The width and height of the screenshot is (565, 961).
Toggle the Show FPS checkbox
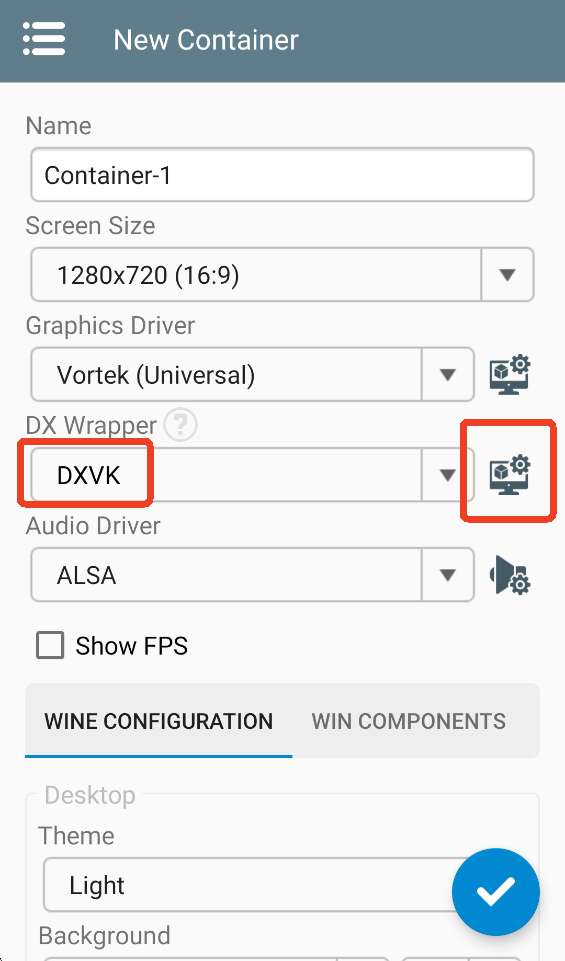[x=50, y=646]
